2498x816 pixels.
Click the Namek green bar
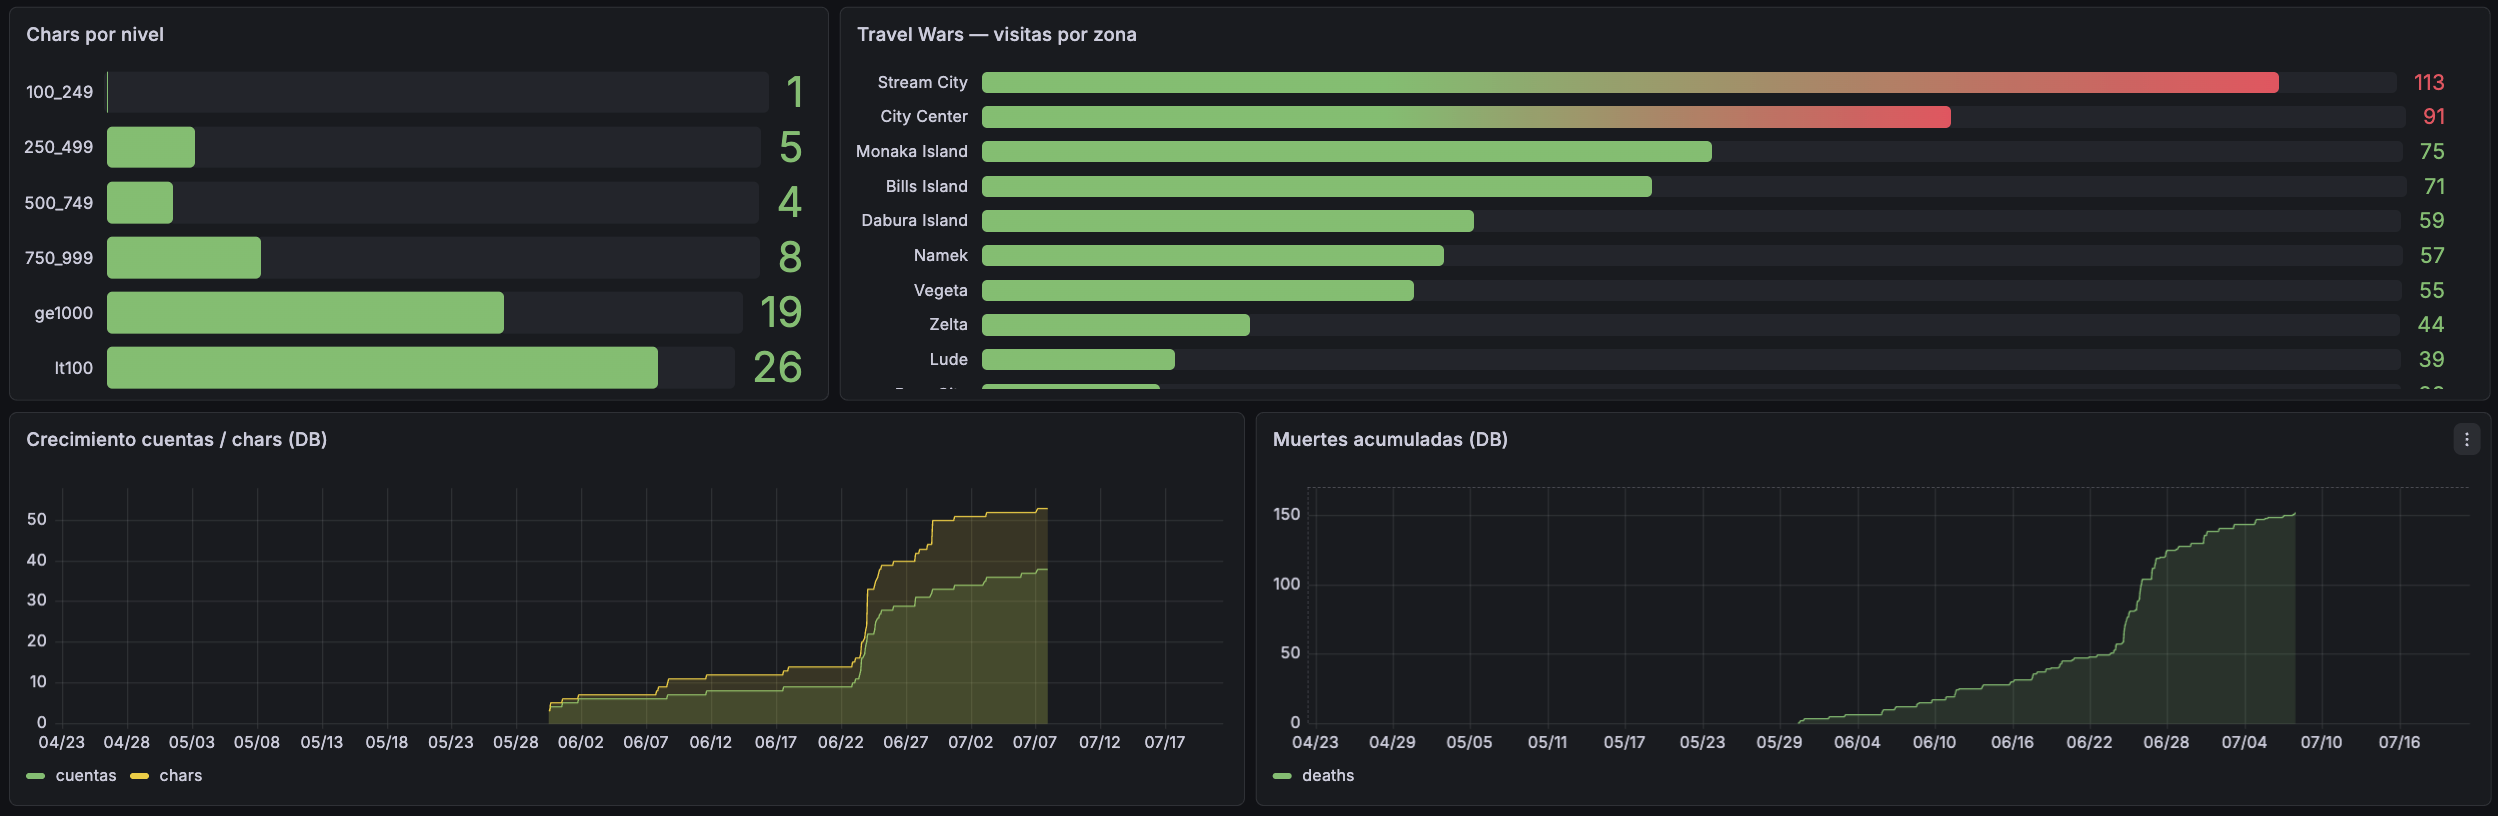click(1213, 255)
